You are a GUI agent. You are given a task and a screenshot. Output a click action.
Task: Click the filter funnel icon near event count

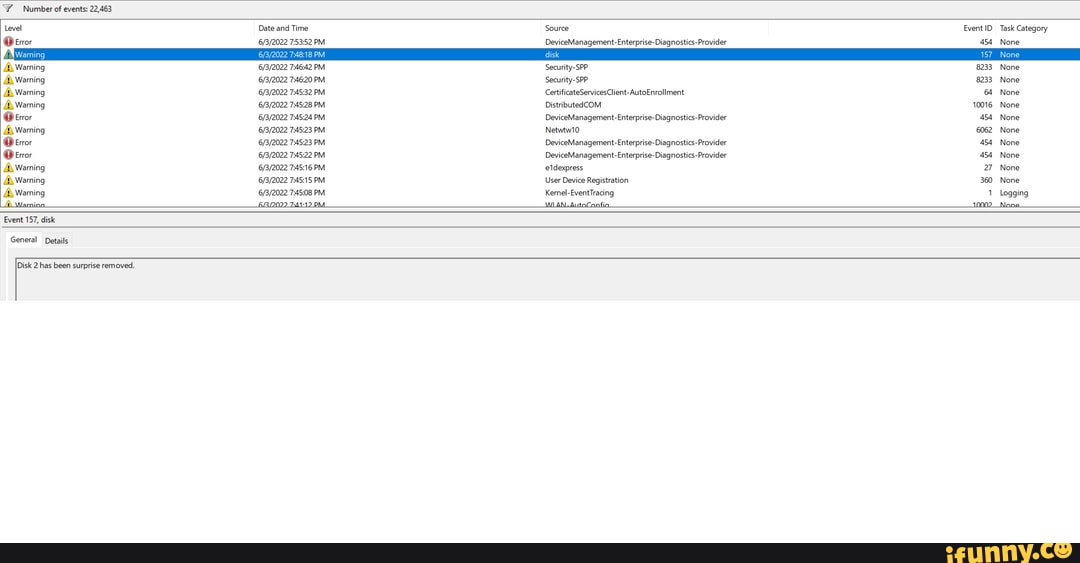point(9,8)
